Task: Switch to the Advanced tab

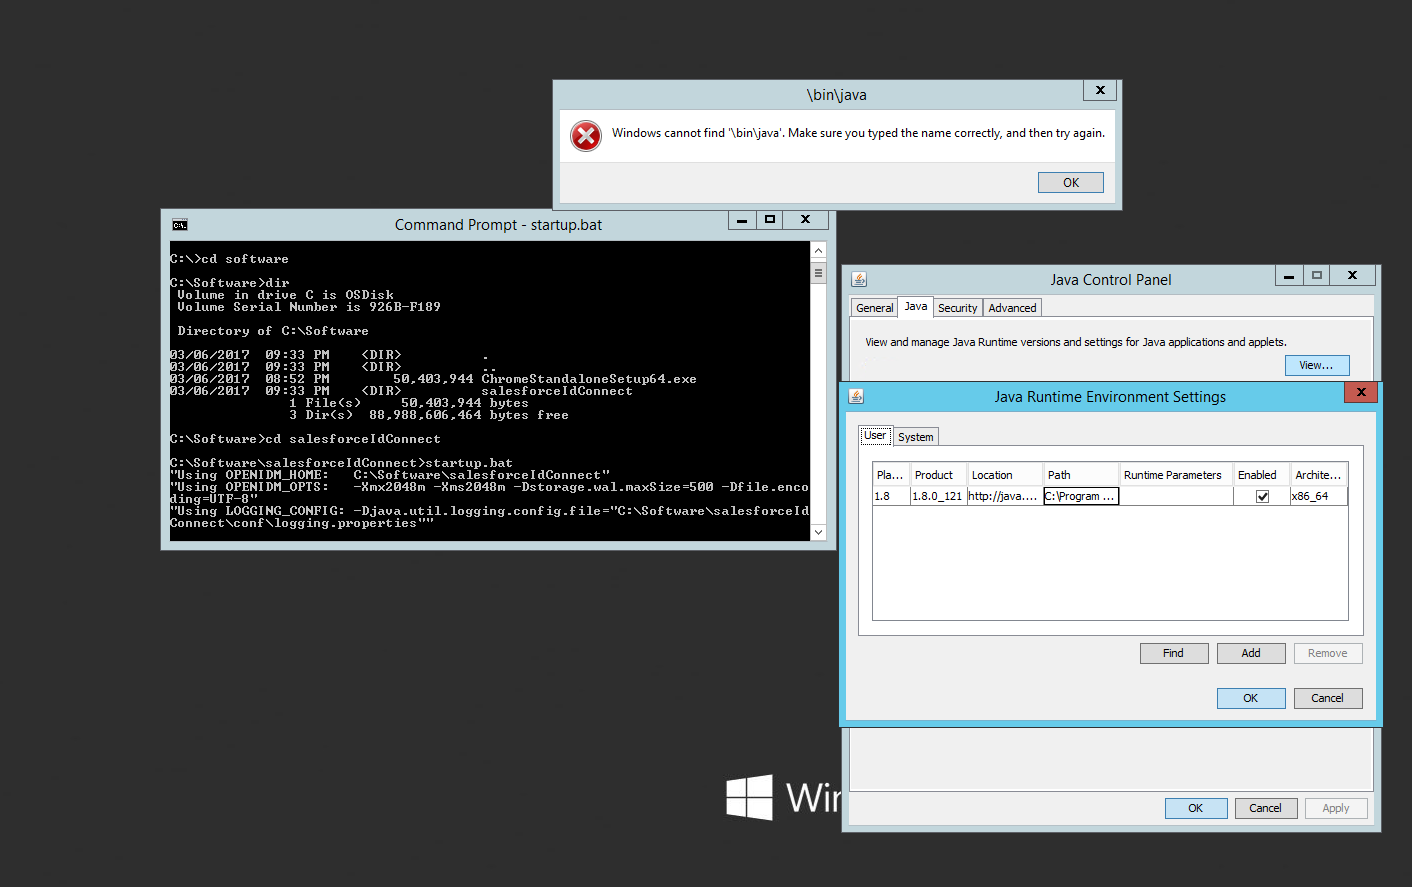Action: click(x=1012, y=308)
